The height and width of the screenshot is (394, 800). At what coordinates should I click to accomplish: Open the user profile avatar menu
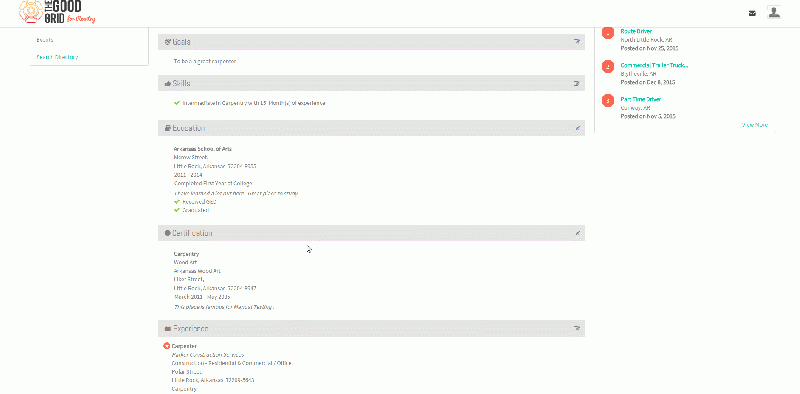click(x=774, y=12)
